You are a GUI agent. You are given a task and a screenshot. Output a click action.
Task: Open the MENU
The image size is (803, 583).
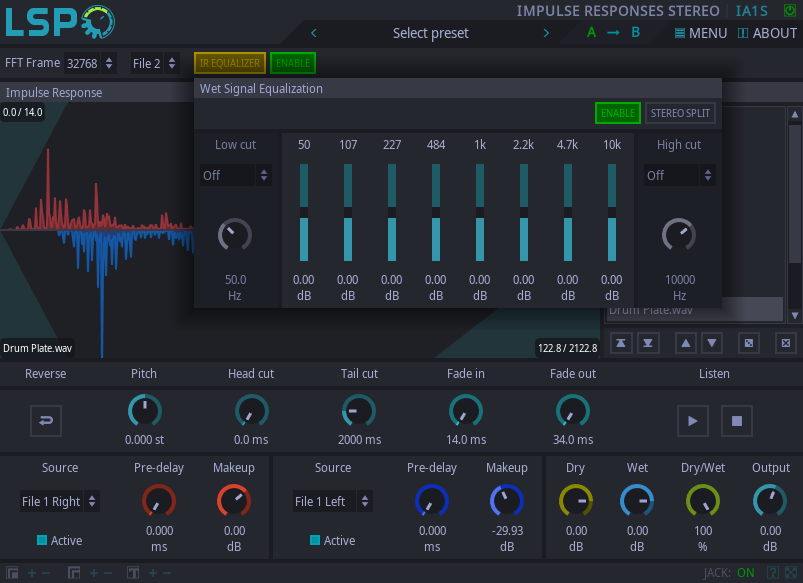coord(701,33)
